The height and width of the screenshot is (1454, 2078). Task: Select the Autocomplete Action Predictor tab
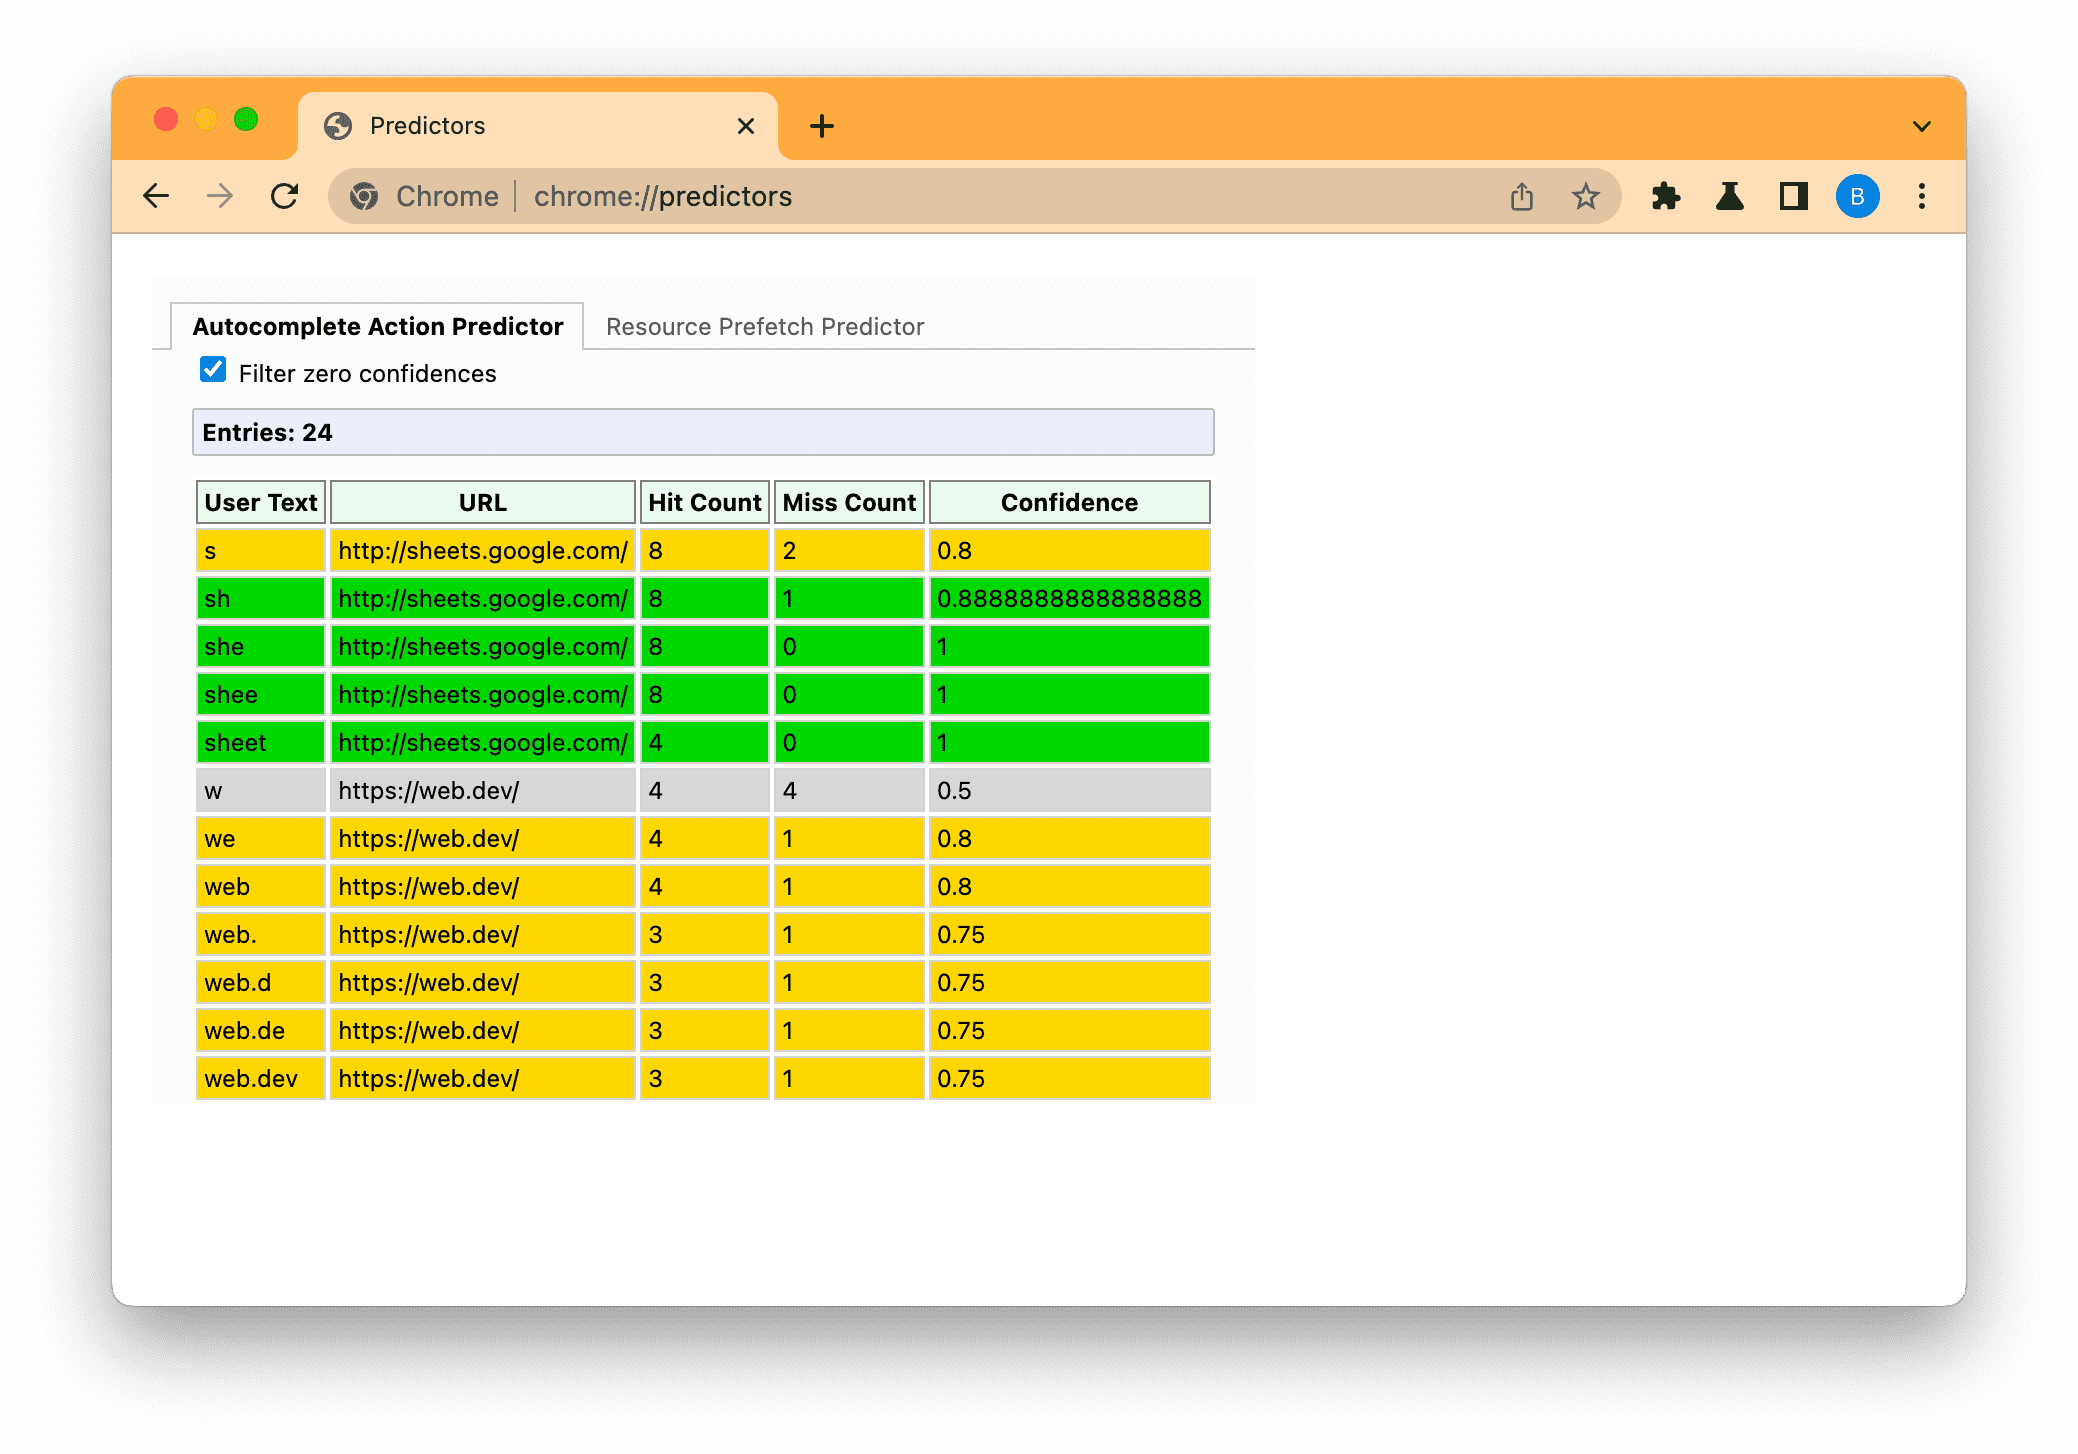point(379,327)
